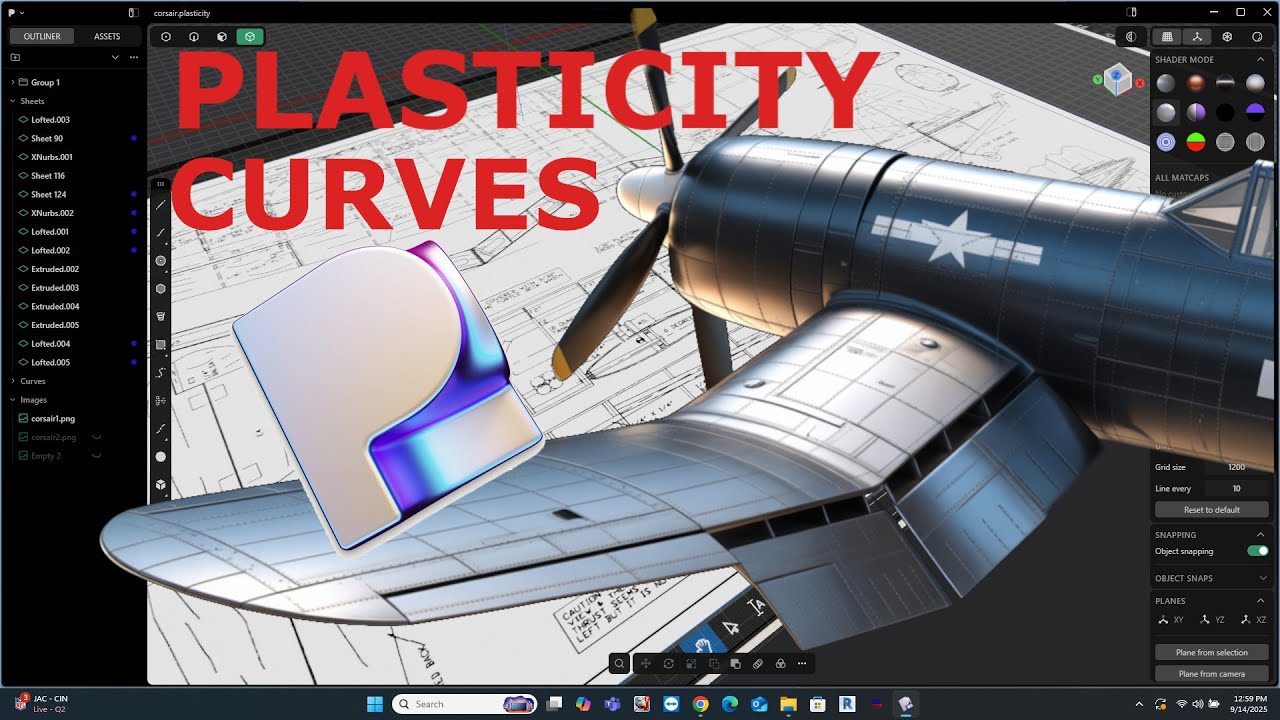The height and width of the screenshot is (720, 1280).
Task: Open the planes/axes panel icon
Action: [x=1197, y=37]
